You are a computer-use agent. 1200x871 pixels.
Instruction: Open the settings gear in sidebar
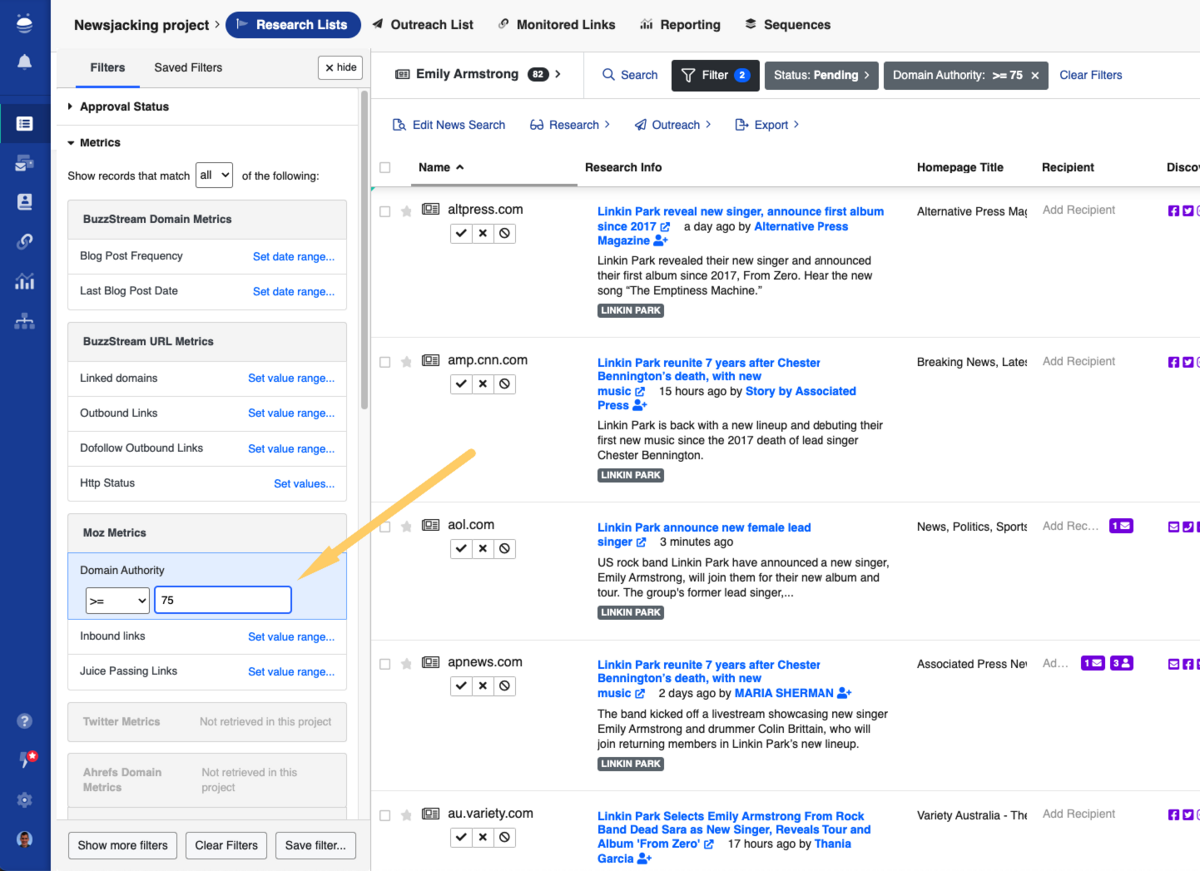(25, 800)
